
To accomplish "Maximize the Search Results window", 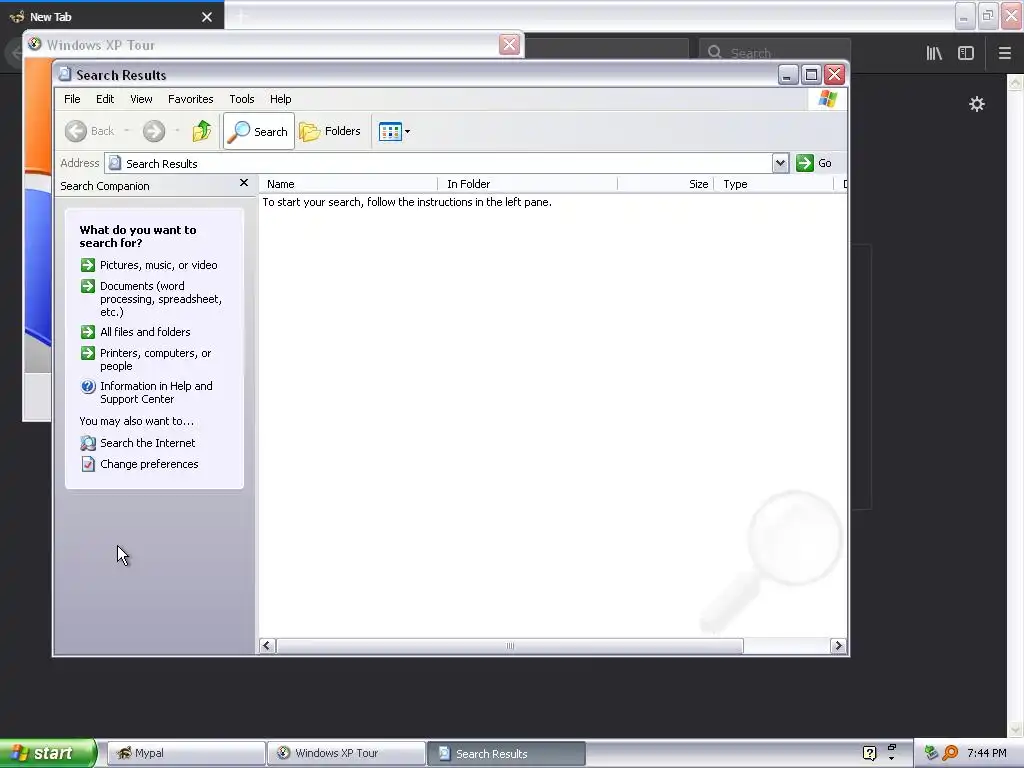I will click(811, 75).
